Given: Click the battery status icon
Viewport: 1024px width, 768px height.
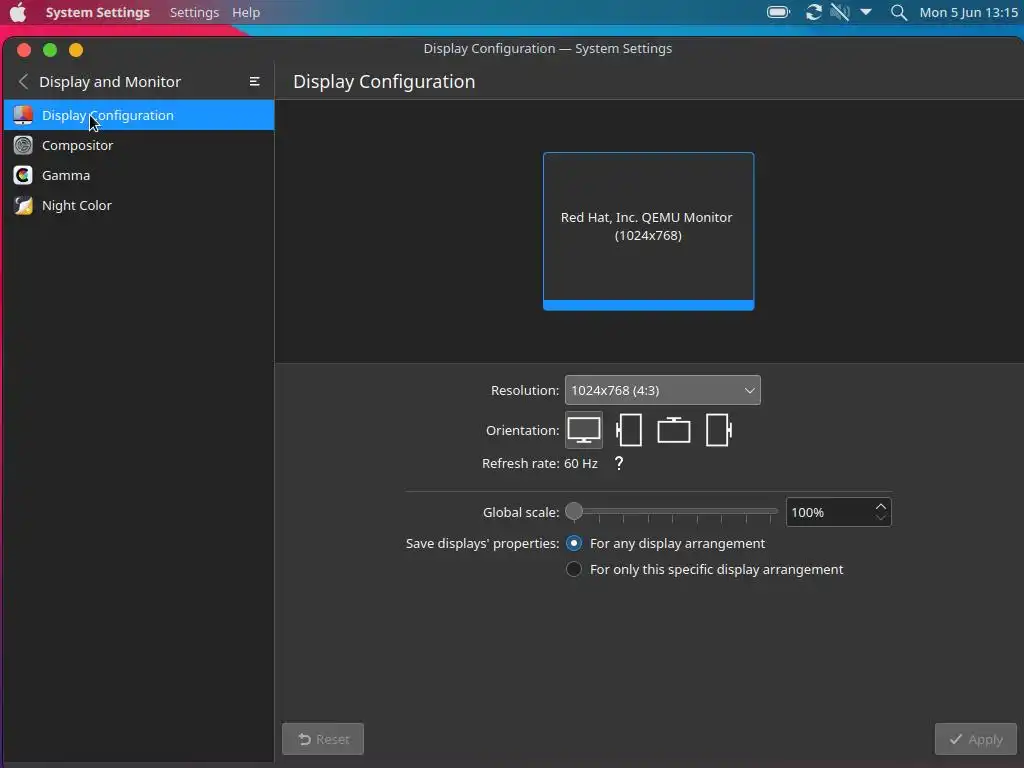Looking at the screenshot, I should [778, 12].
